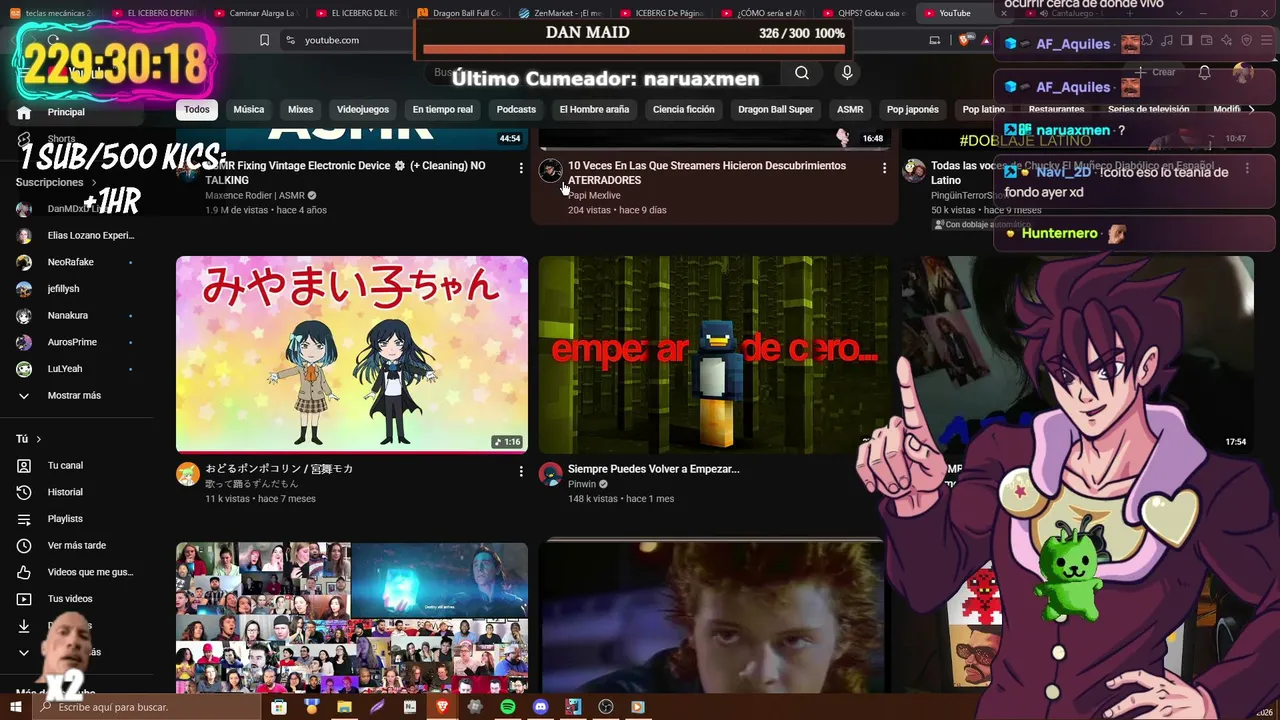The image size is (1280, 720).
Task: Open ASMR Fixing Vintage Electronic Device title
Action: (345, 173)
